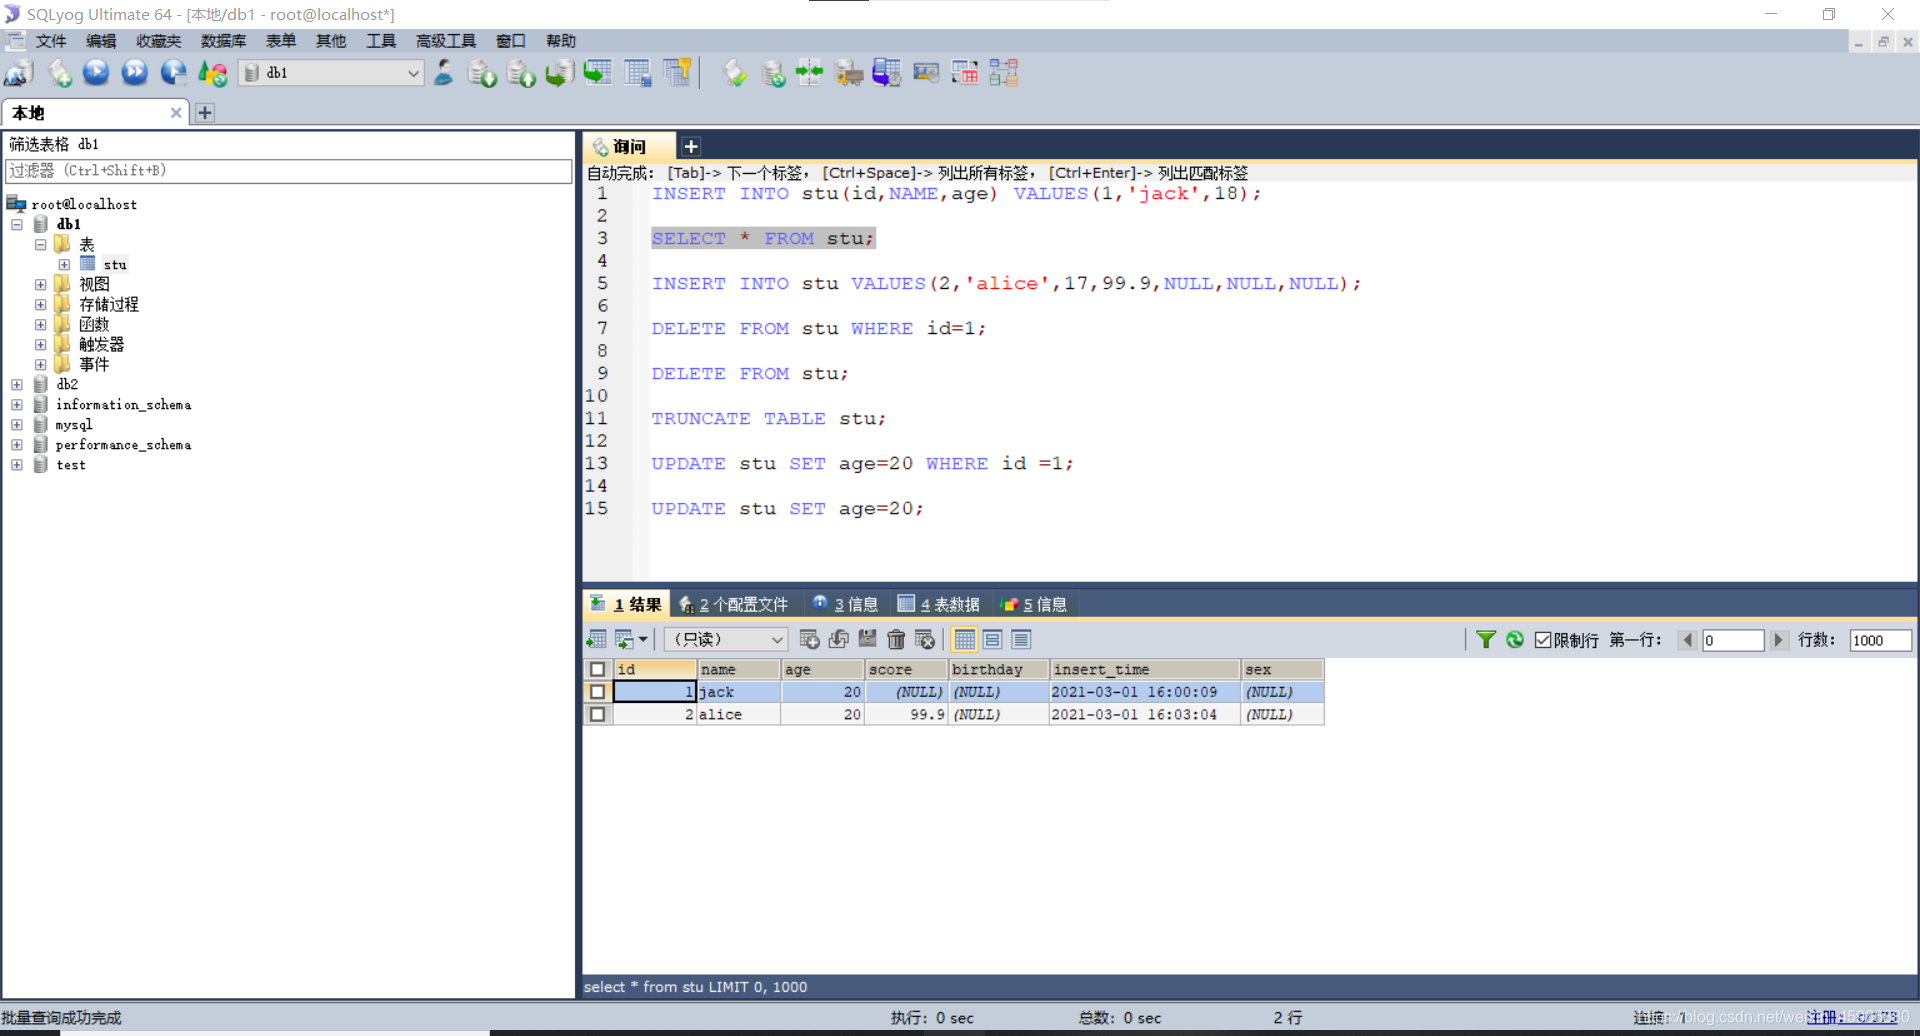Open a new connection window
The width and height of the screenshot is (1920, 1036).
click(x=19, y=73)
